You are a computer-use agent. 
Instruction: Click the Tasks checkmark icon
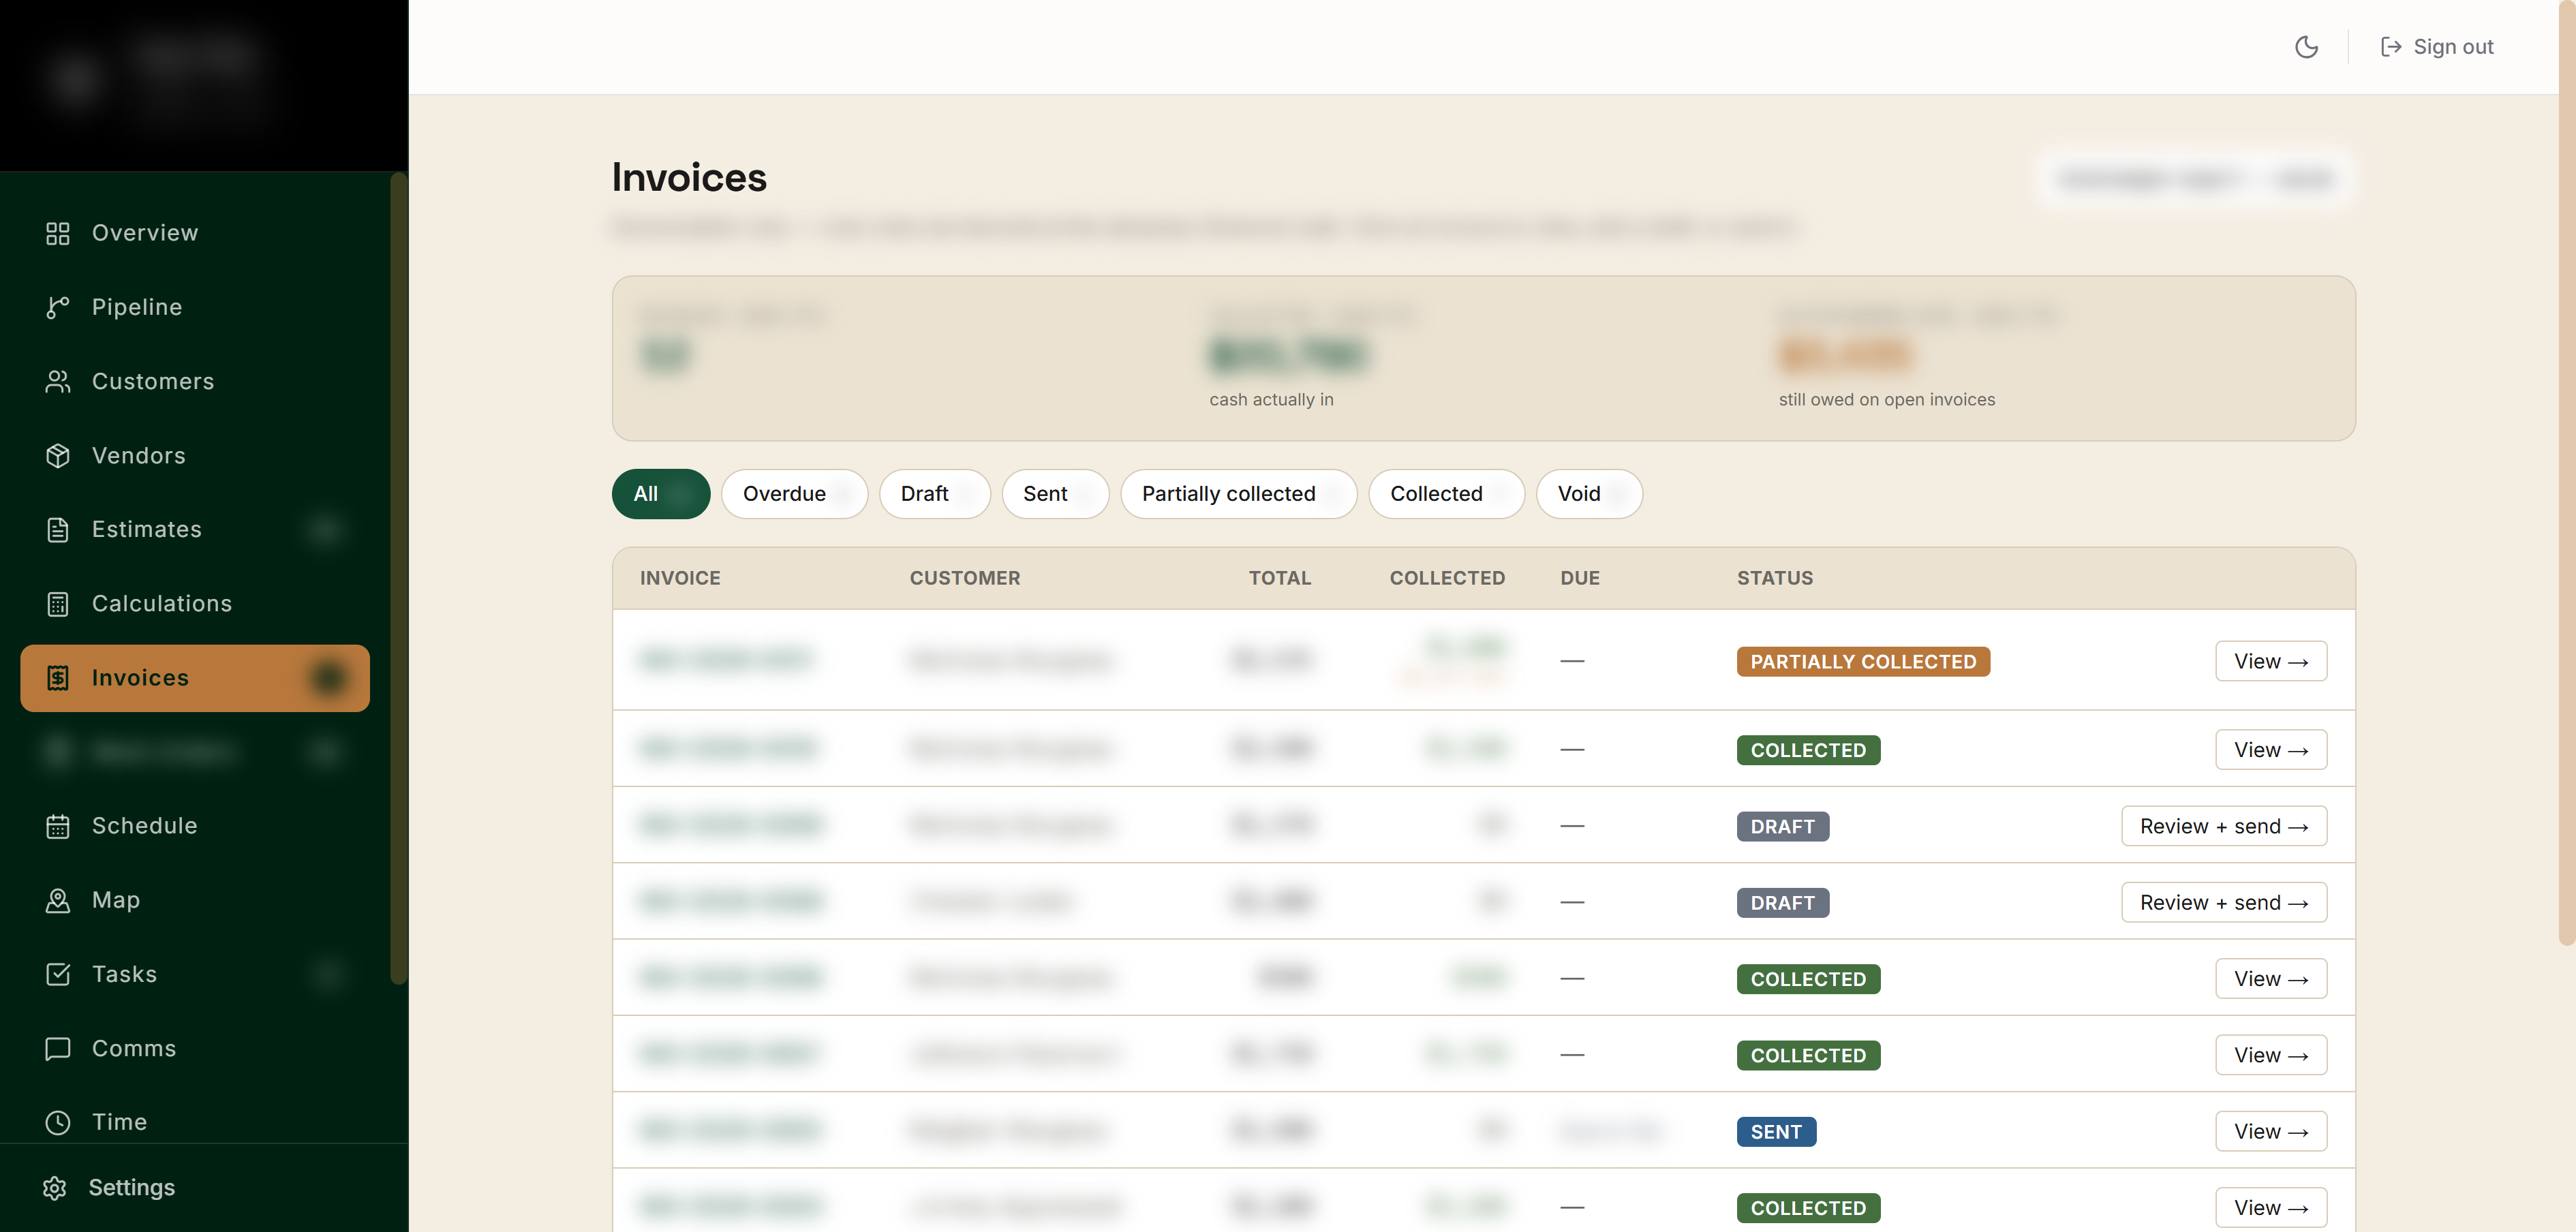pos(58,974)
